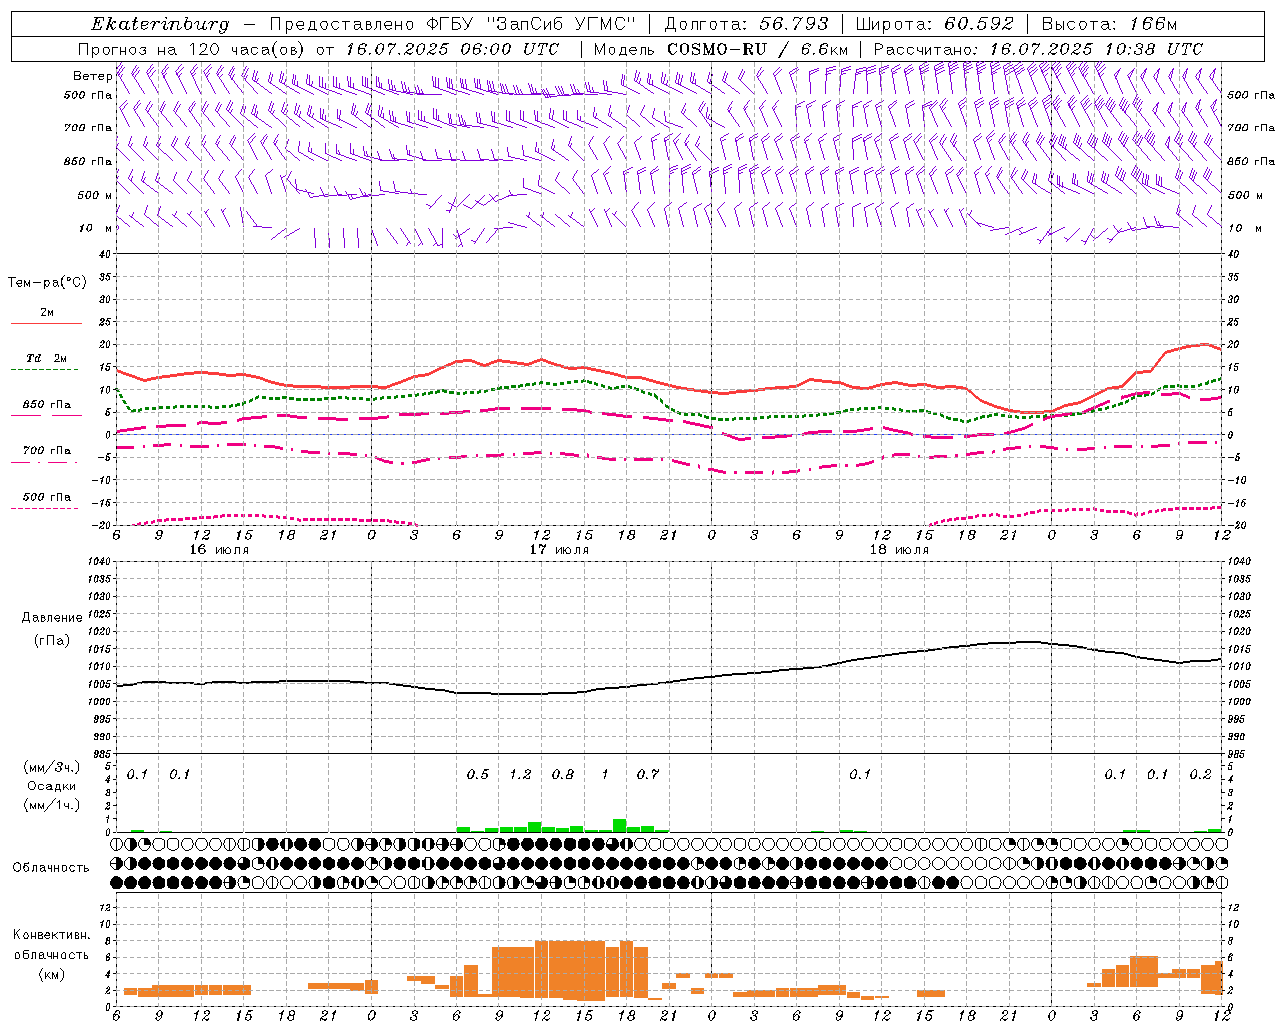Click the pink dotted legend line under '500 гПа'
Viewport: 1280px width, 1024px height.
click(x=45, y=508)
